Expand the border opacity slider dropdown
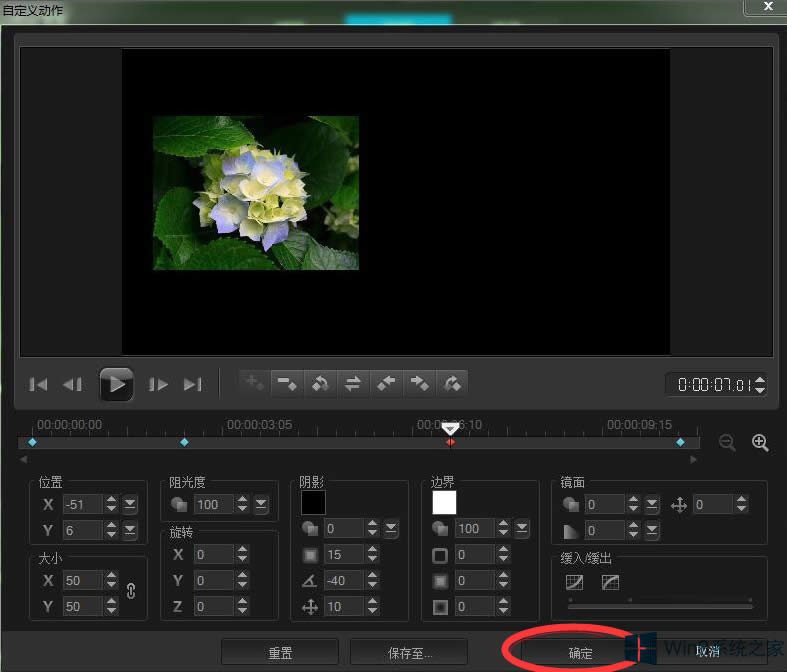This screenshot has width=787, height=672. click(522, 528)
